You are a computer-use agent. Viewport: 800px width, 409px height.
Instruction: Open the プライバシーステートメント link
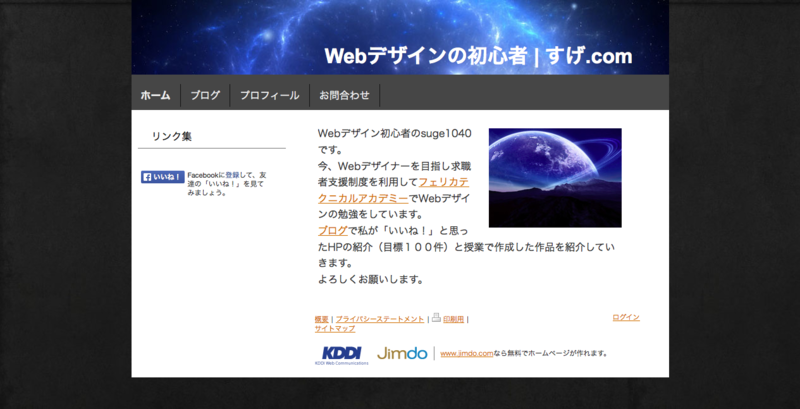pyautogui.click(x=380, y=319)
